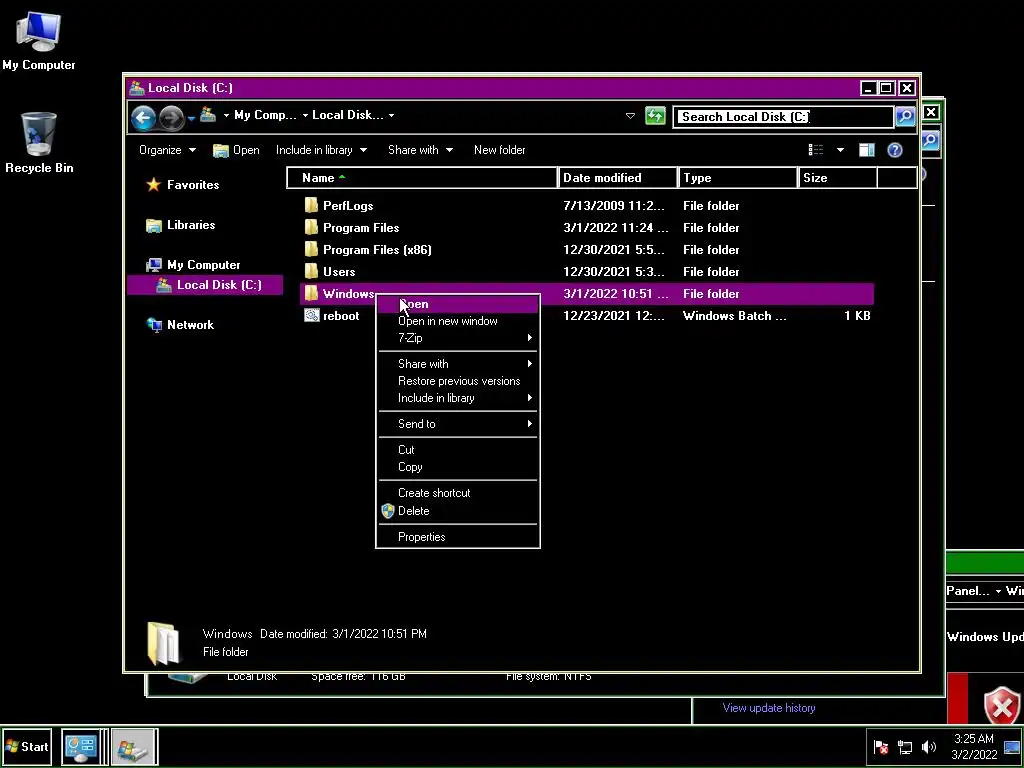Viewport: 1024px width, 768px height.
Task: Open the Help question mark icon
Action: pos(895,150)
